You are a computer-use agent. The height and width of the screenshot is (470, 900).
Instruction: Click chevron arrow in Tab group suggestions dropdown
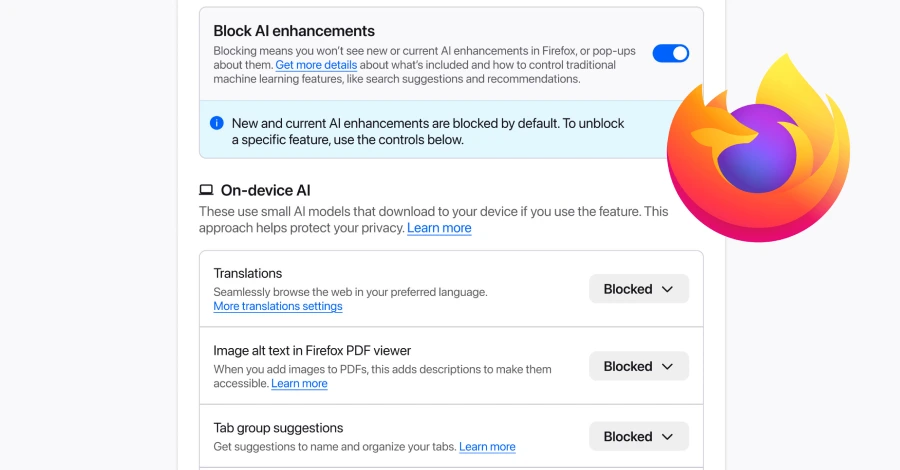669,436
